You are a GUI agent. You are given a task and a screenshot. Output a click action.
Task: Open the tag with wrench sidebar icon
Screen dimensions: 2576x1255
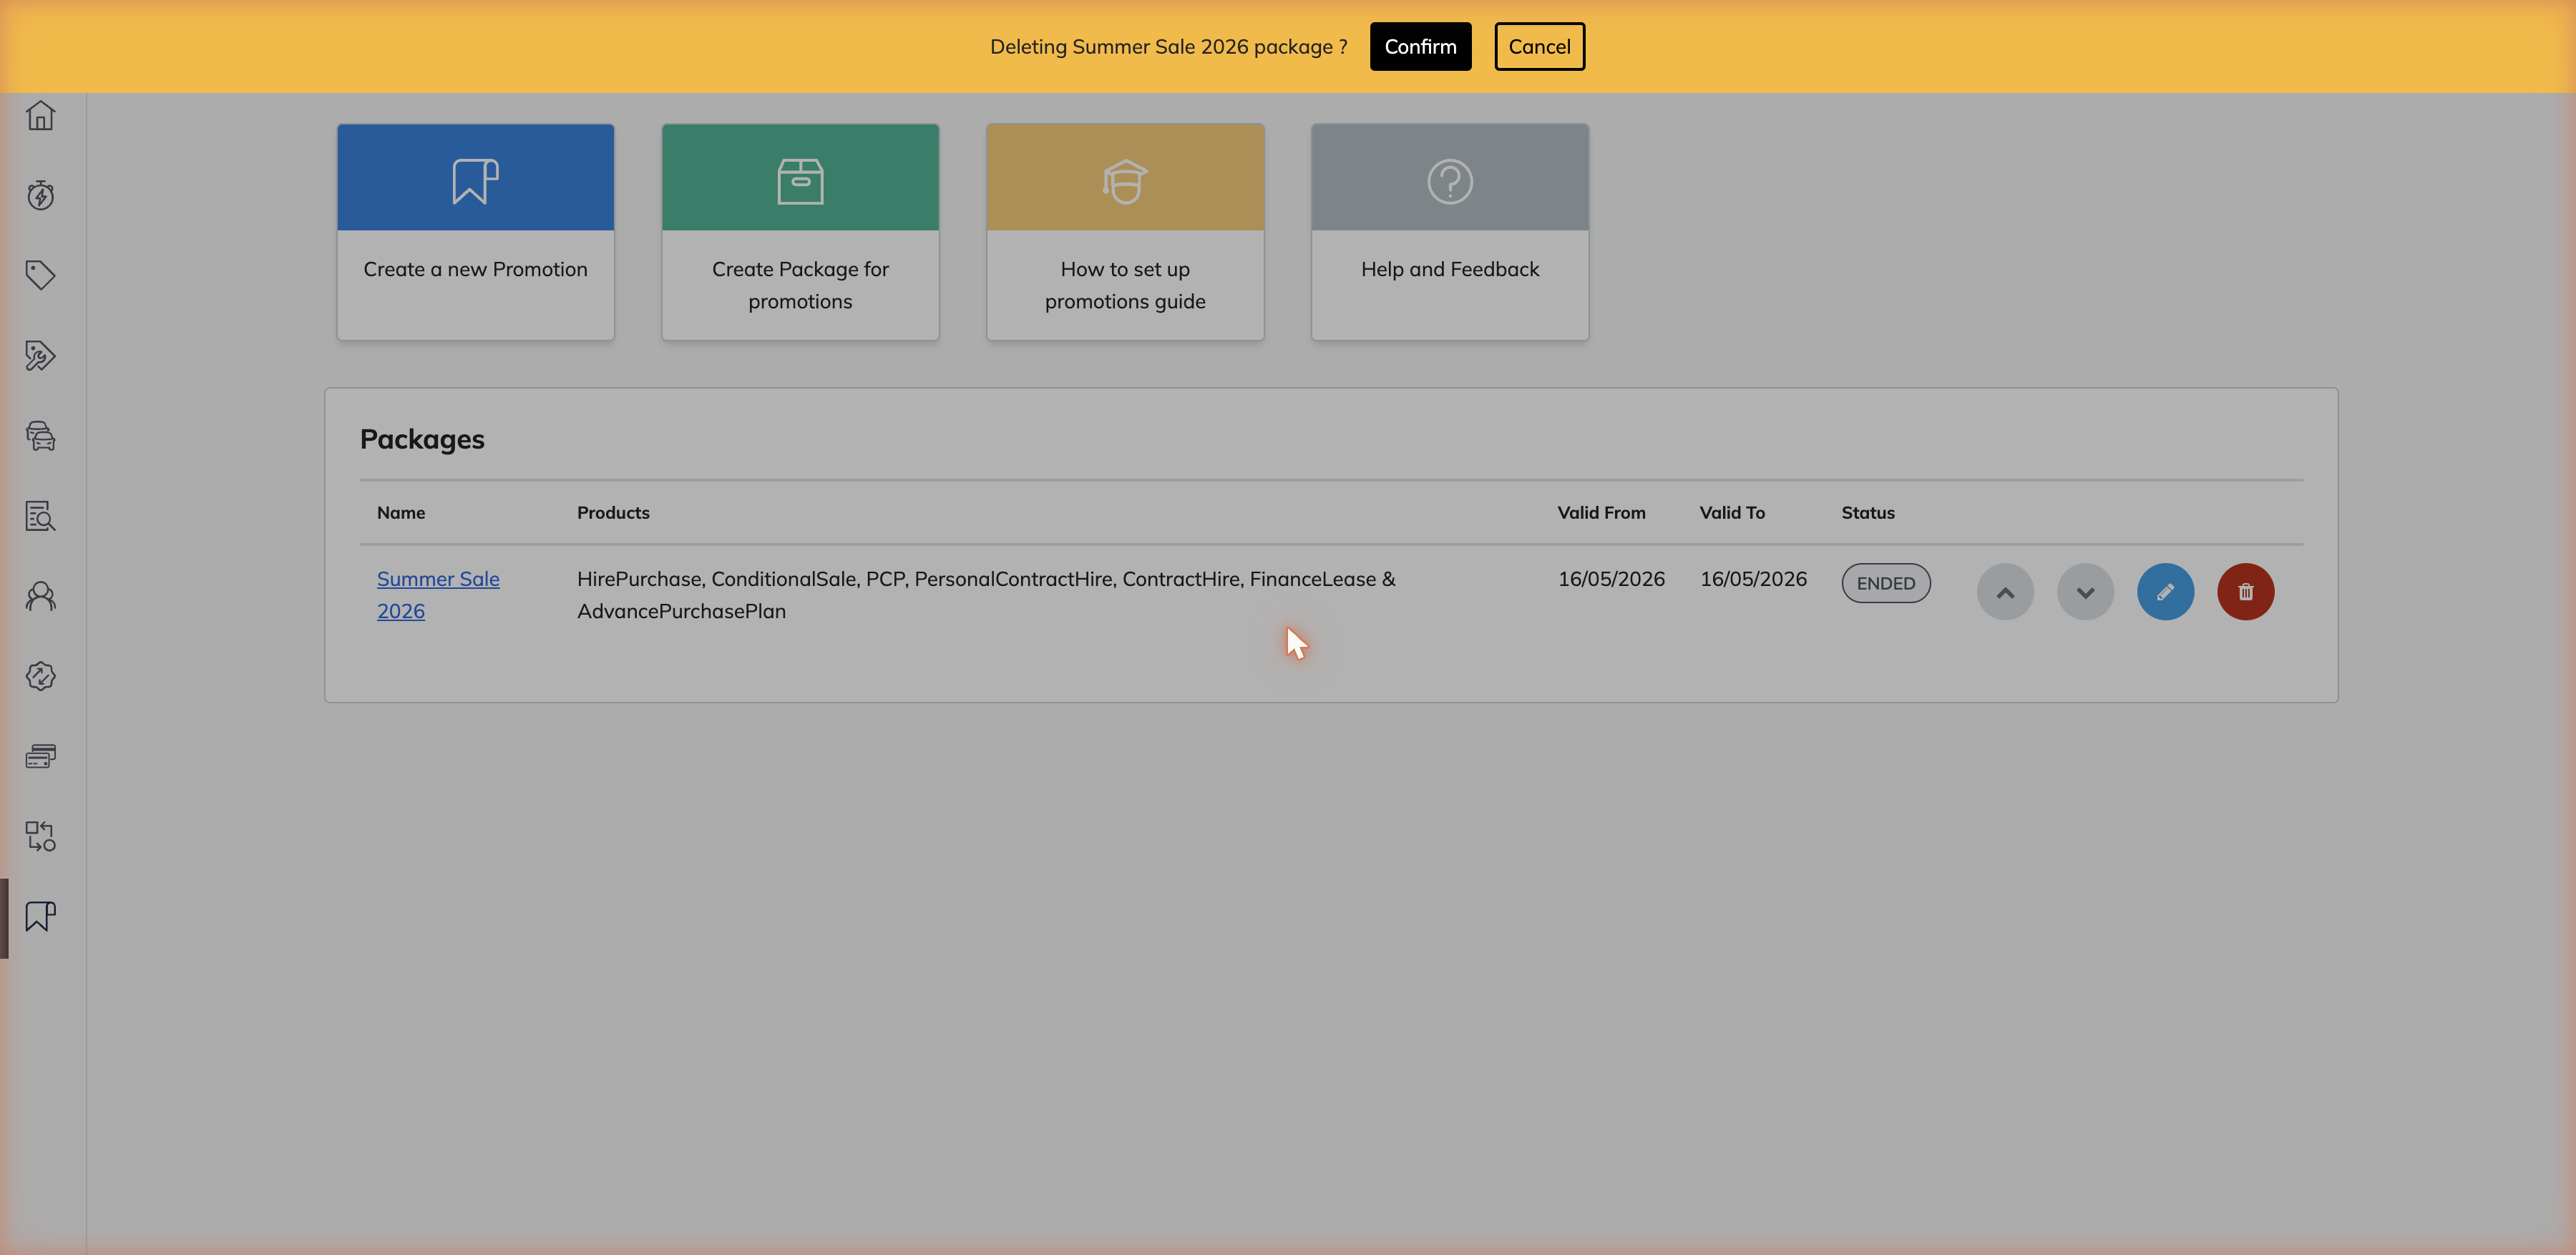[x=41, y=355]
